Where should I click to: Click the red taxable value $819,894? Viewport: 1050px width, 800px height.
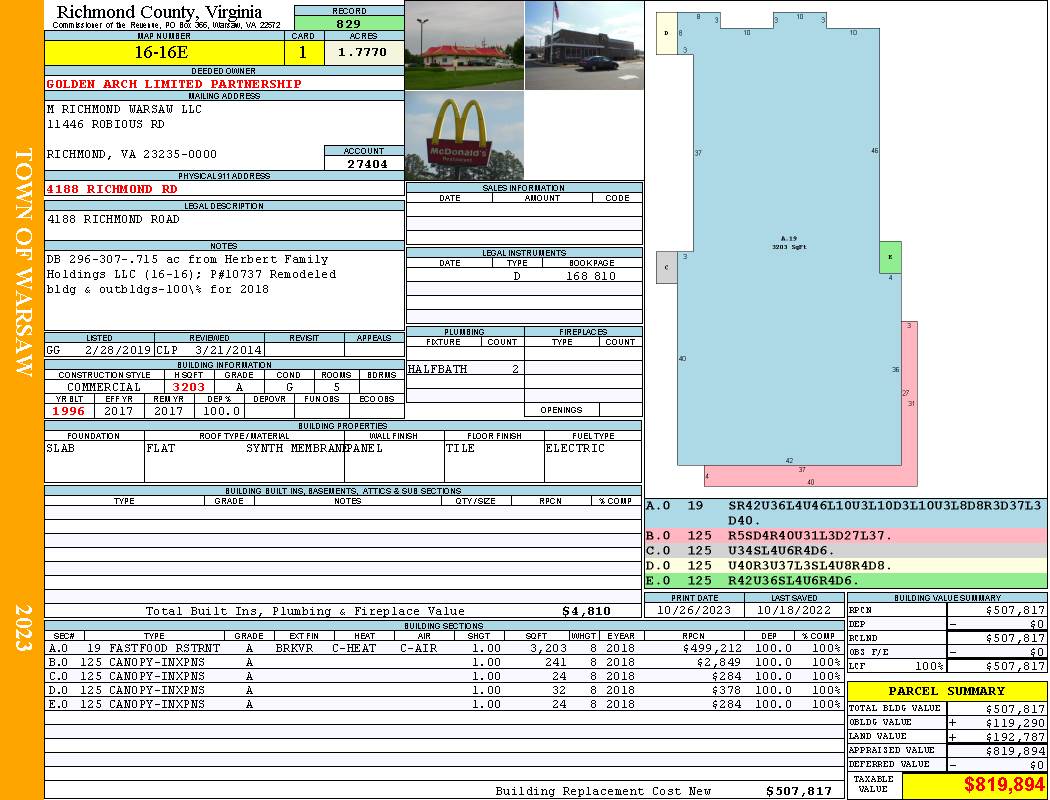click(974, 786)
